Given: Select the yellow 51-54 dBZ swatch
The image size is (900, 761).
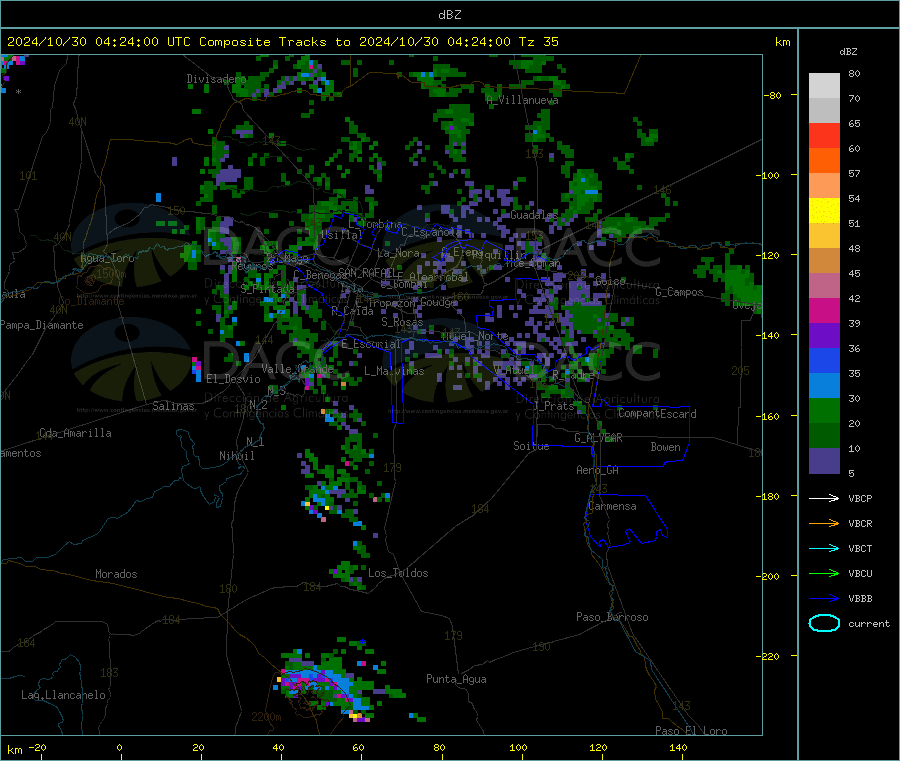Looking at the screenshot, I should click(x=824, y=211).
